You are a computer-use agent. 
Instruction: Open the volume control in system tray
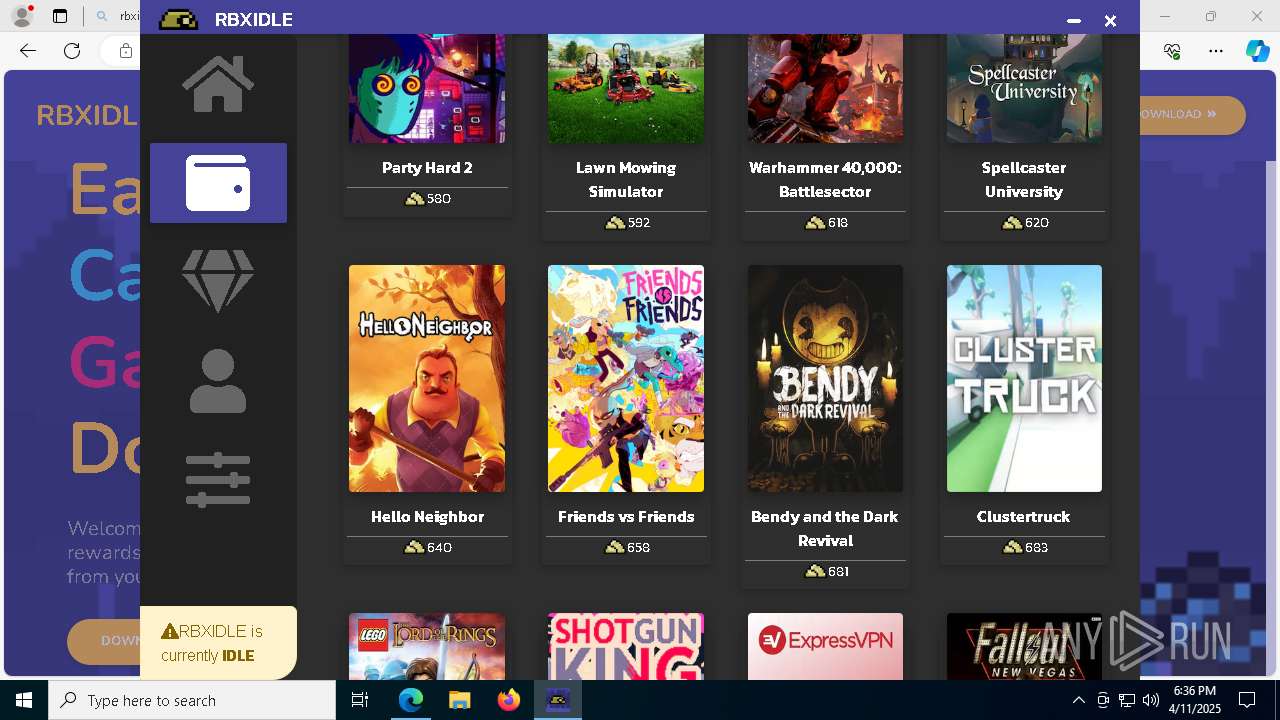[x=1151, y=700]
